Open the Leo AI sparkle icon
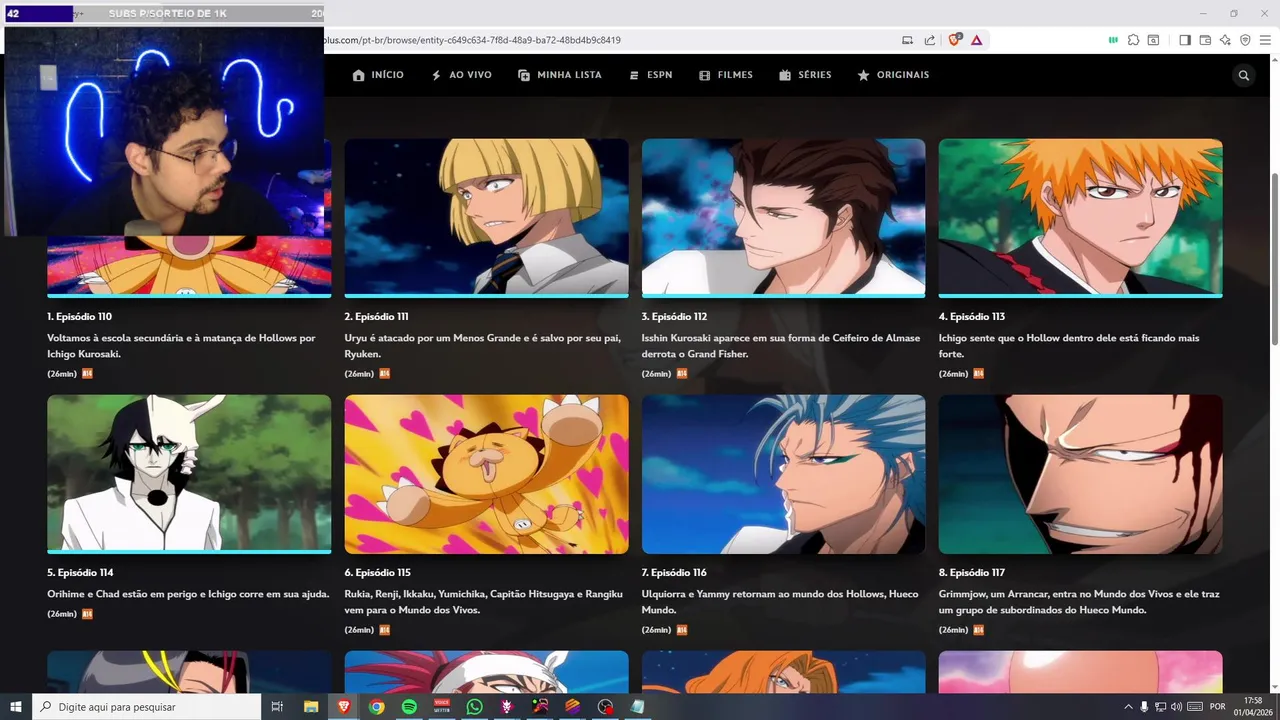 click(x=1225, y=40)
